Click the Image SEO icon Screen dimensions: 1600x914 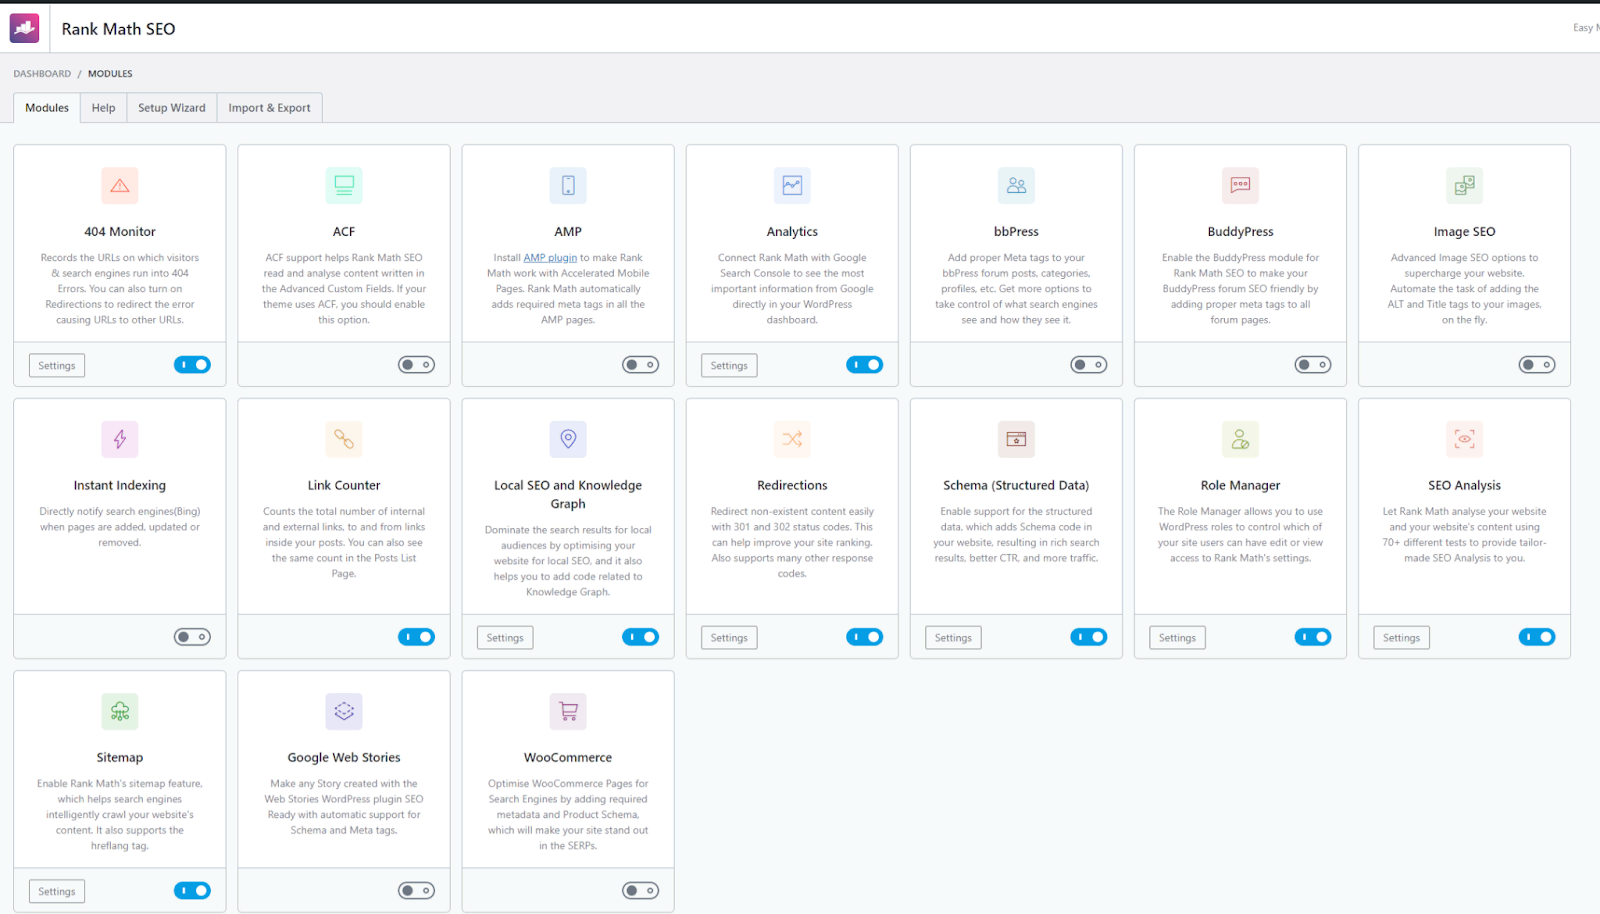[x=1464, y=185]
